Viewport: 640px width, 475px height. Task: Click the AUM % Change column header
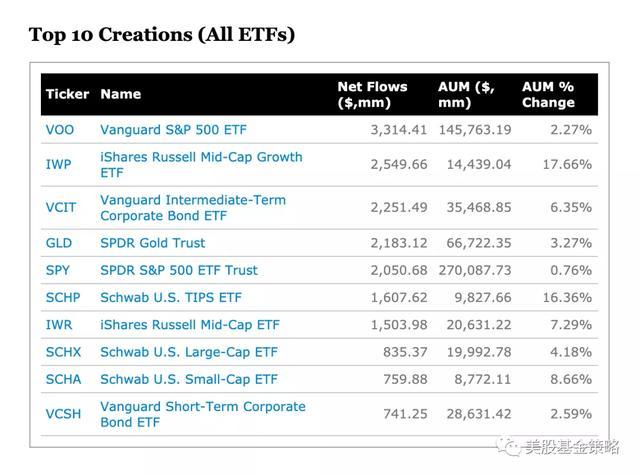point(548,94)
